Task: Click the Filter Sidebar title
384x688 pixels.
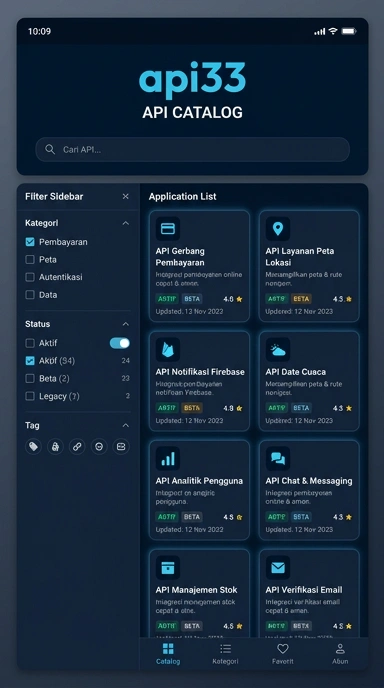Action: point(54,197)
